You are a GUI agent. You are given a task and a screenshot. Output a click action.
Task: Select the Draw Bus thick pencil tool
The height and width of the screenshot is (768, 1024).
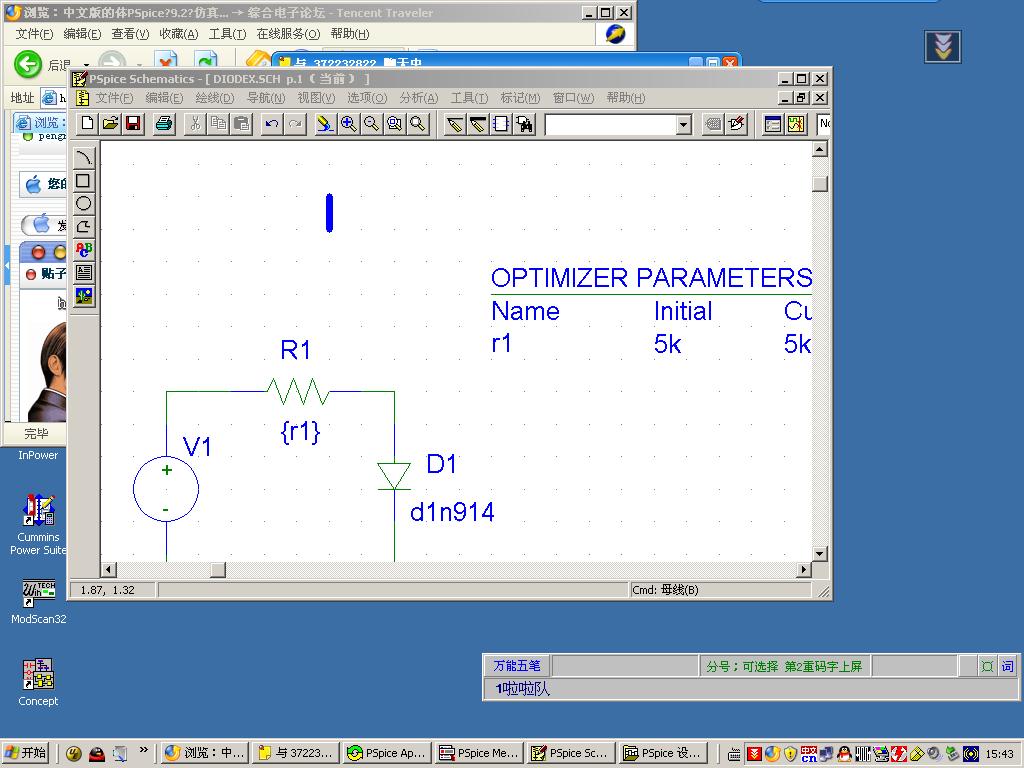(478, 123)
